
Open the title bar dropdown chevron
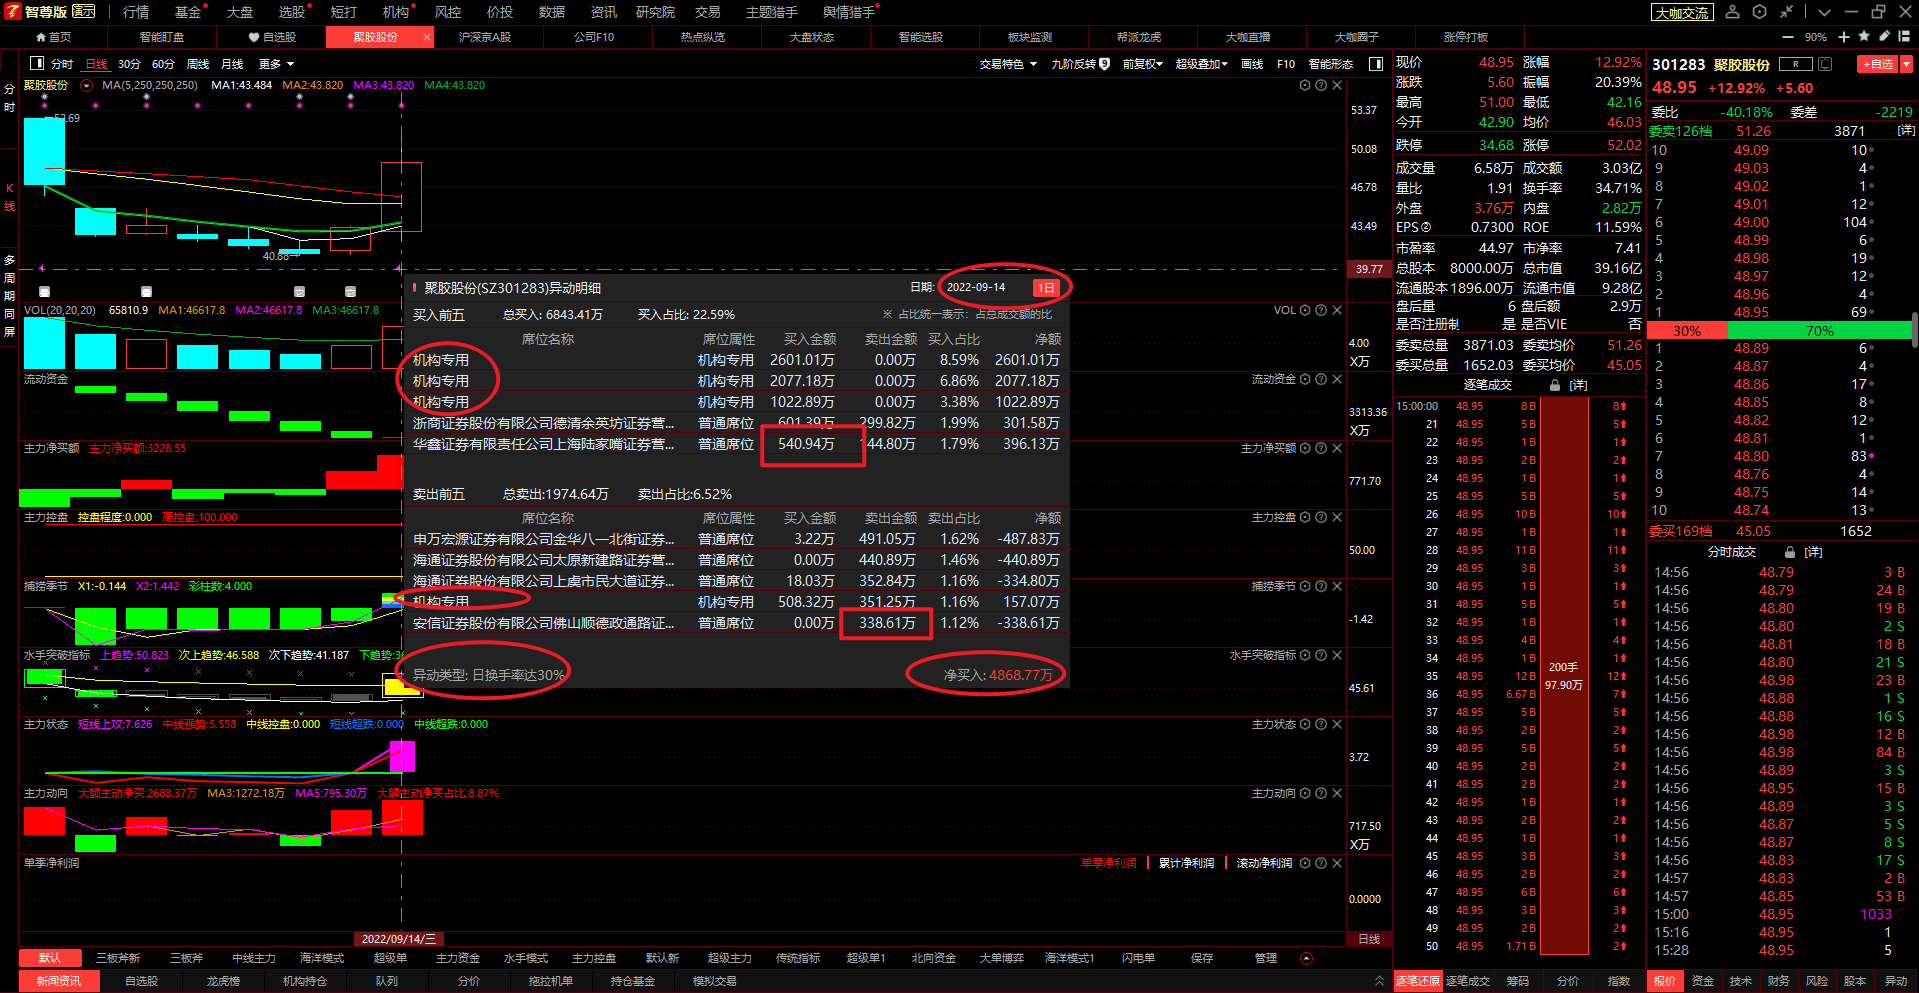pos(1824,12)
